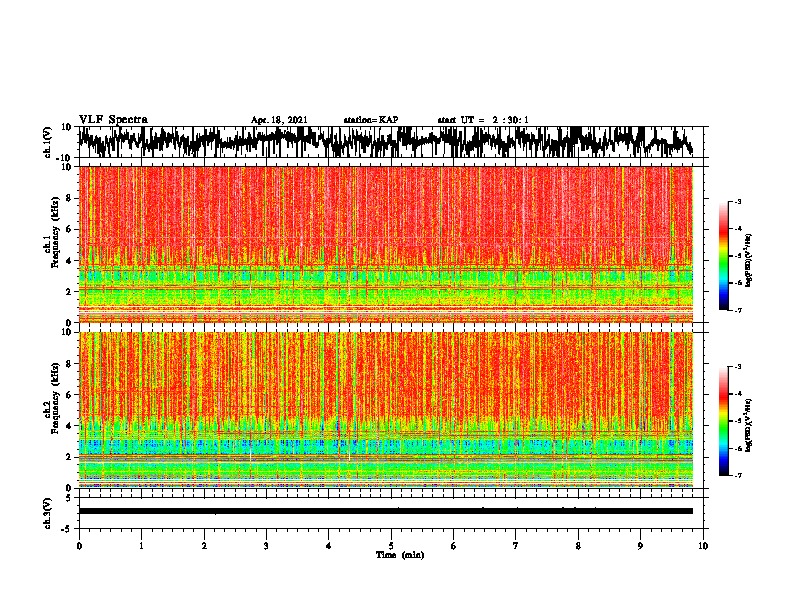Click time axis tick label "9"

coord(640,546)
